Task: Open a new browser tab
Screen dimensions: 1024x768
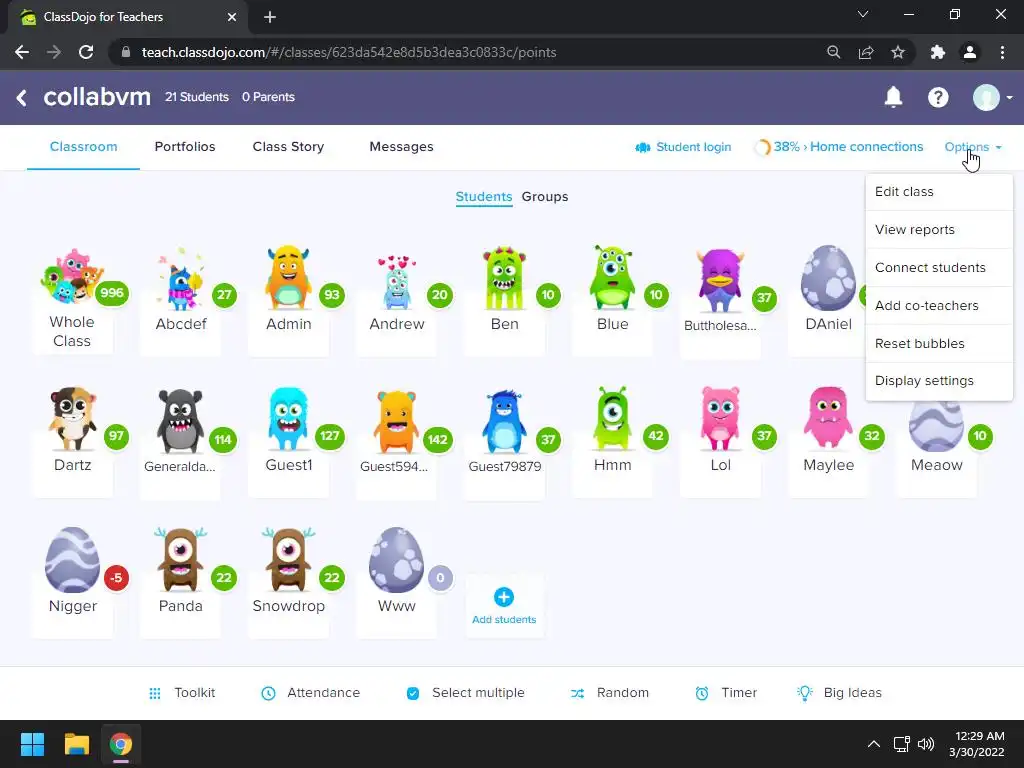Action: tap(270, 17)
